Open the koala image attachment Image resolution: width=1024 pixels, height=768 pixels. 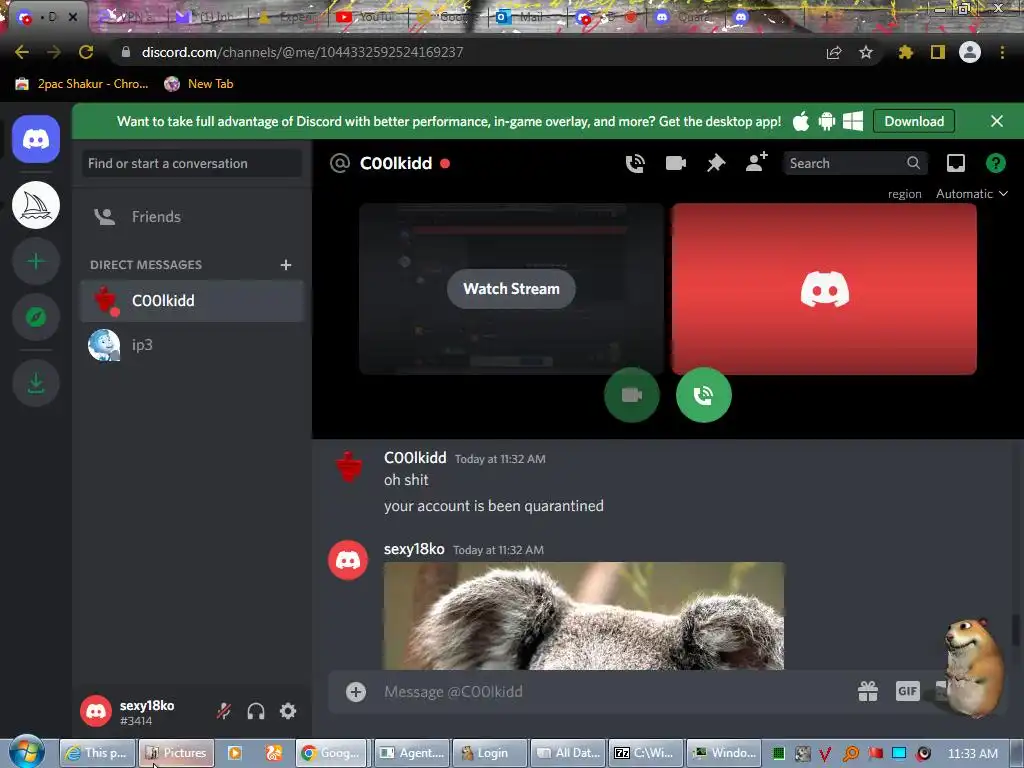[584, 616]
